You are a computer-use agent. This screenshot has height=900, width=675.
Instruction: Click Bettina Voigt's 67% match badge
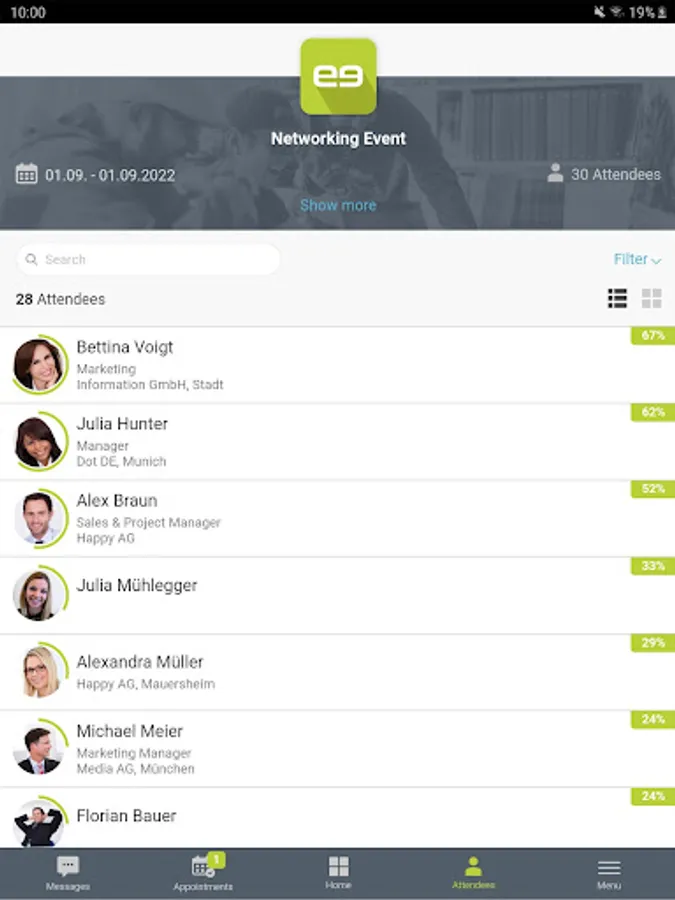coord(653,335)
